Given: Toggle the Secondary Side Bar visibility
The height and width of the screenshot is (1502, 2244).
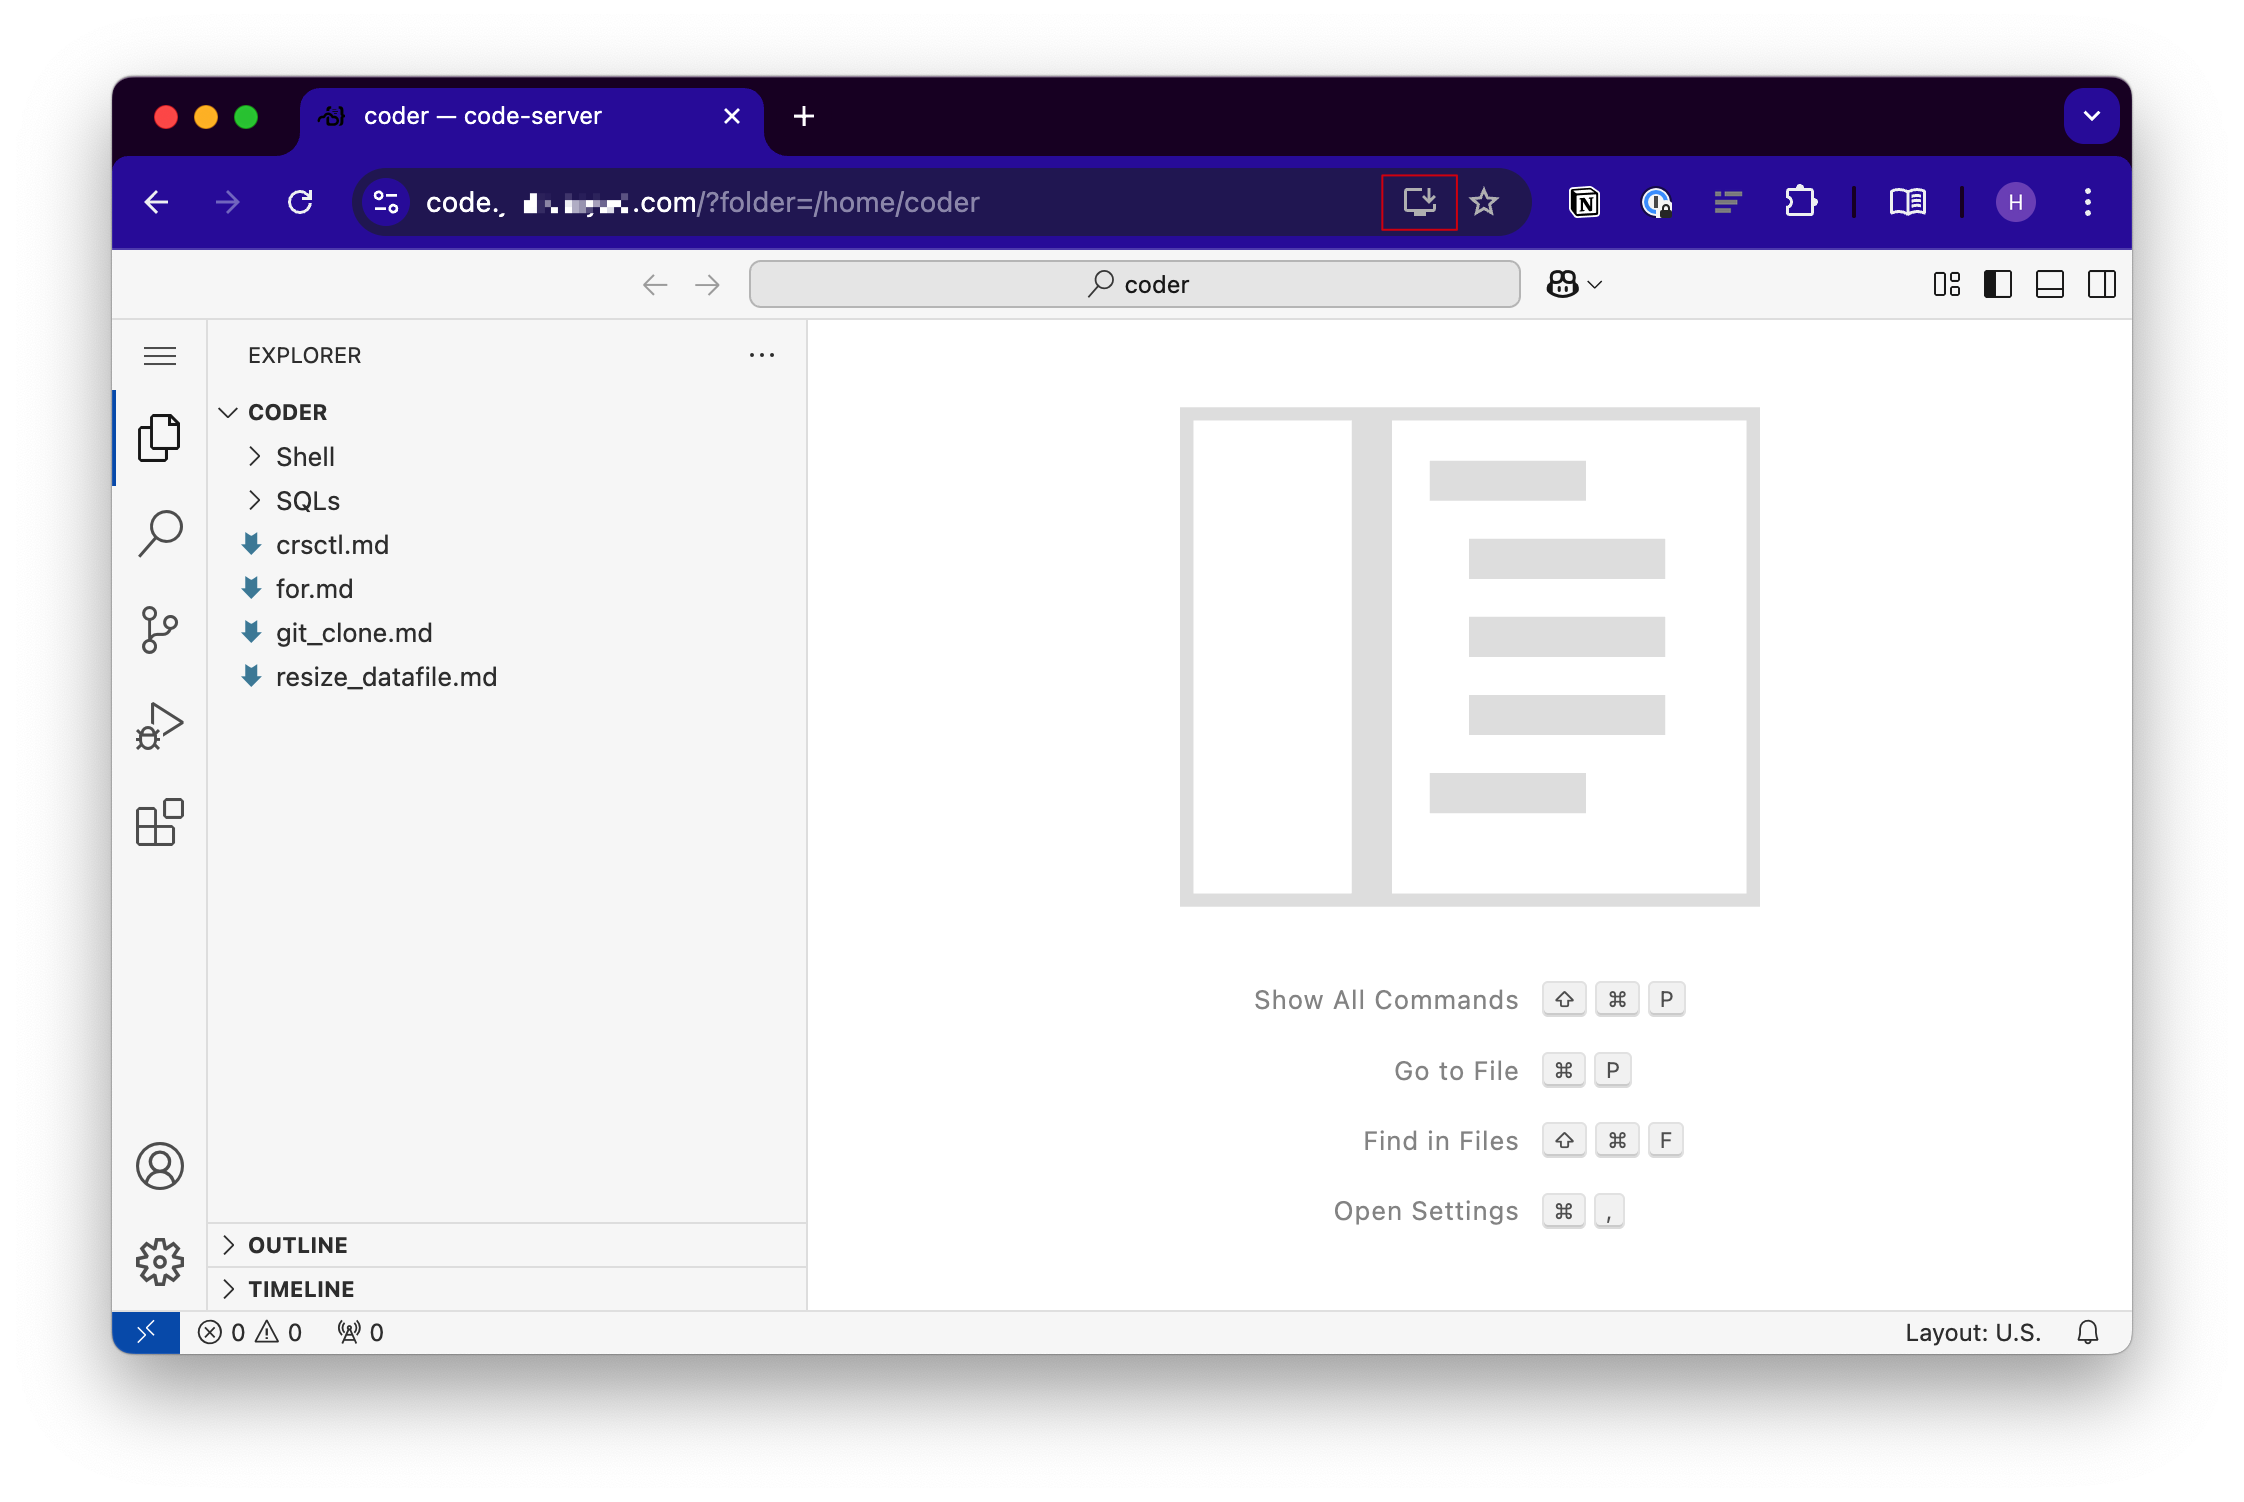Looking at the screenshot, I should pos(2101,285).
